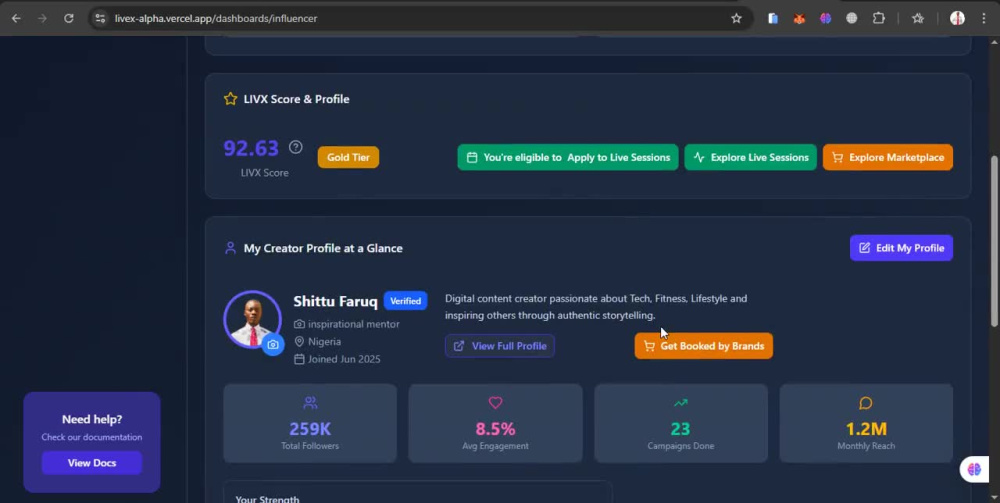Click the Need help? heading
Screen dimensions: 1000x503
(x=92, y=419)
